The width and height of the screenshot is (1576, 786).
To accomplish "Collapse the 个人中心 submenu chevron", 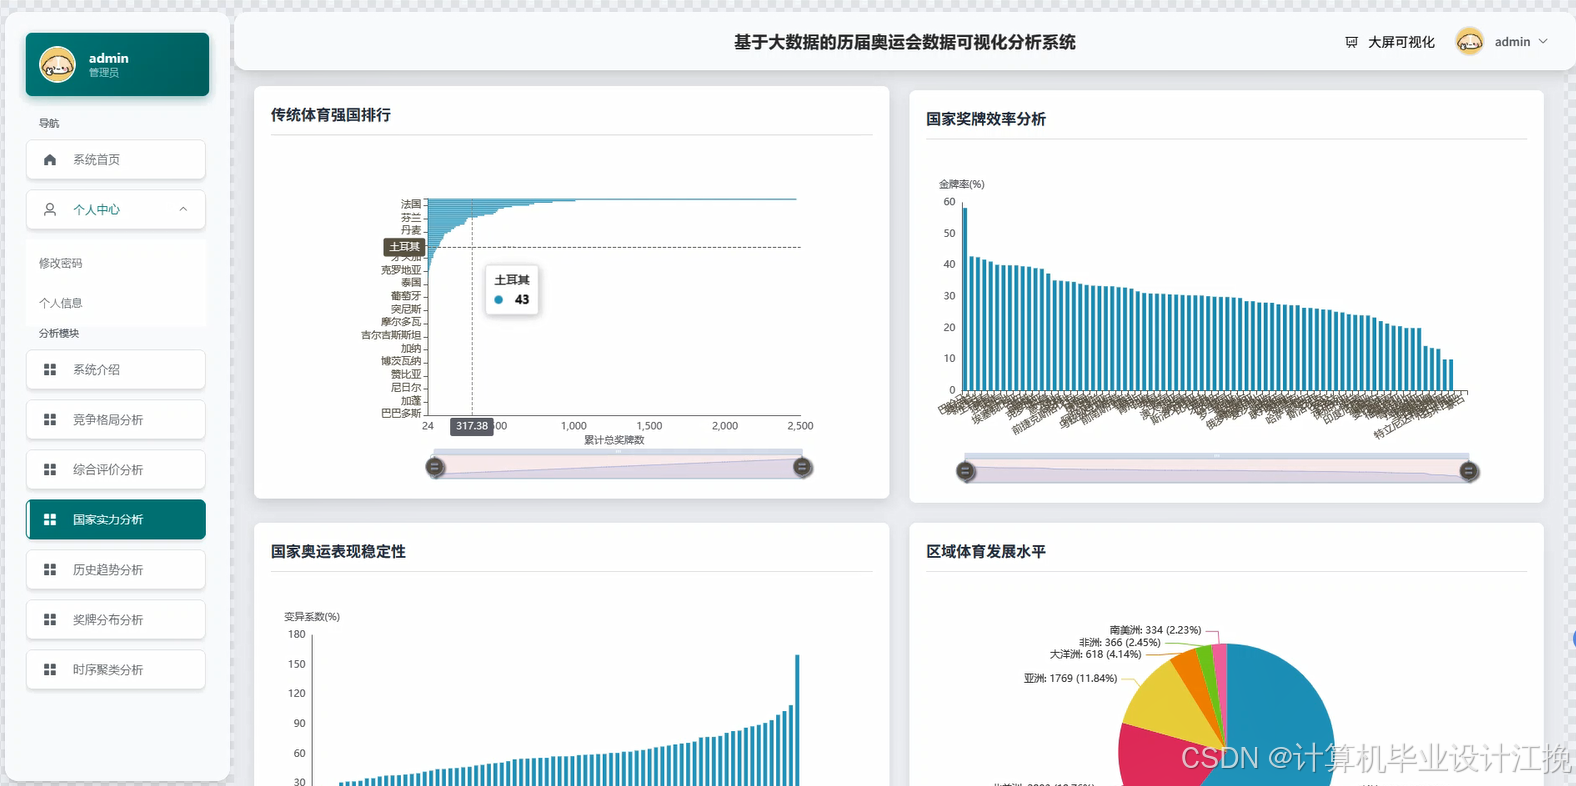I will point(183,210).
